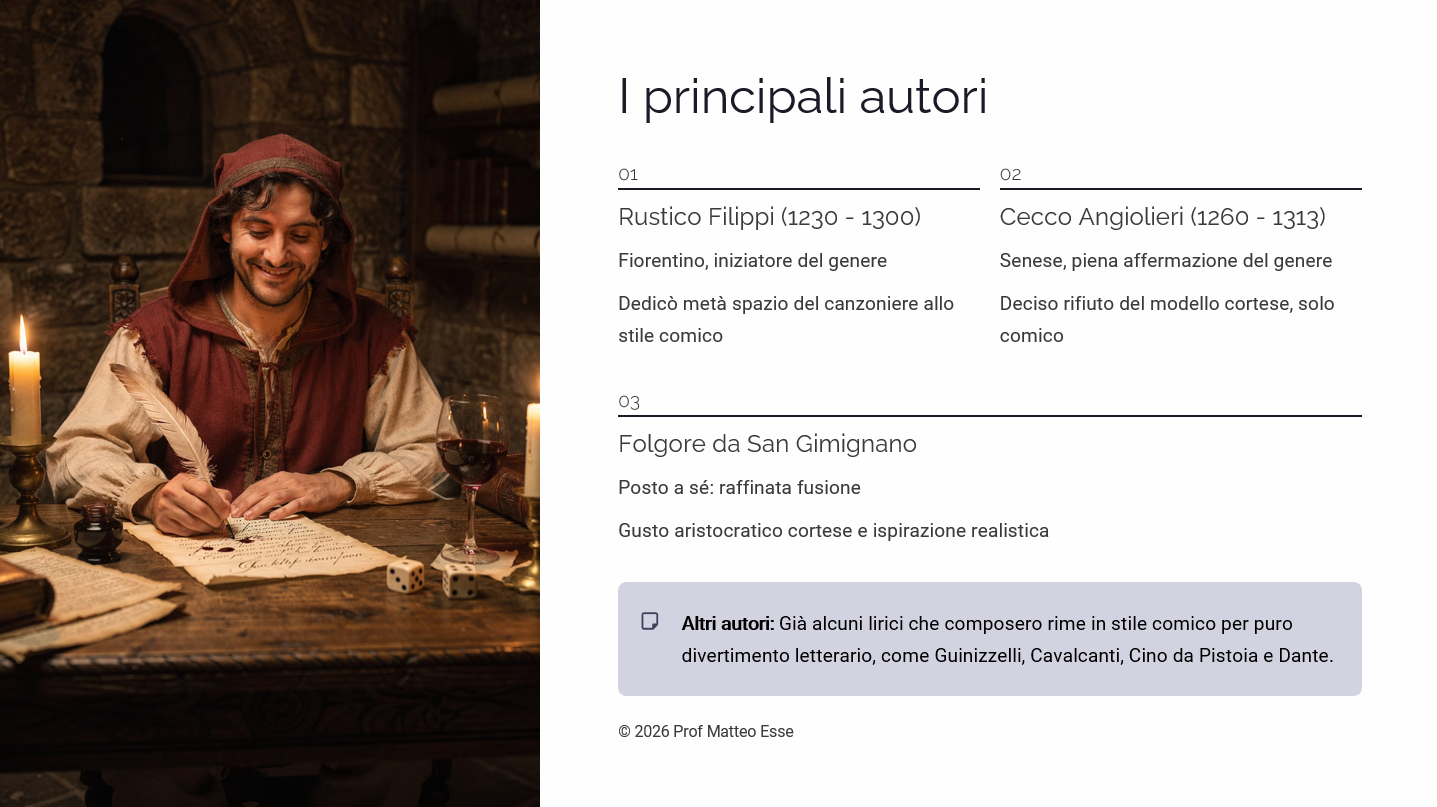Click the dice on the wooden table

432,577
